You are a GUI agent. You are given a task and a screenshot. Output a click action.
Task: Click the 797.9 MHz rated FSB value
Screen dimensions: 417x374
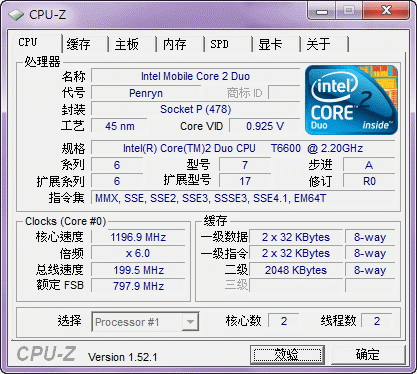138,286
